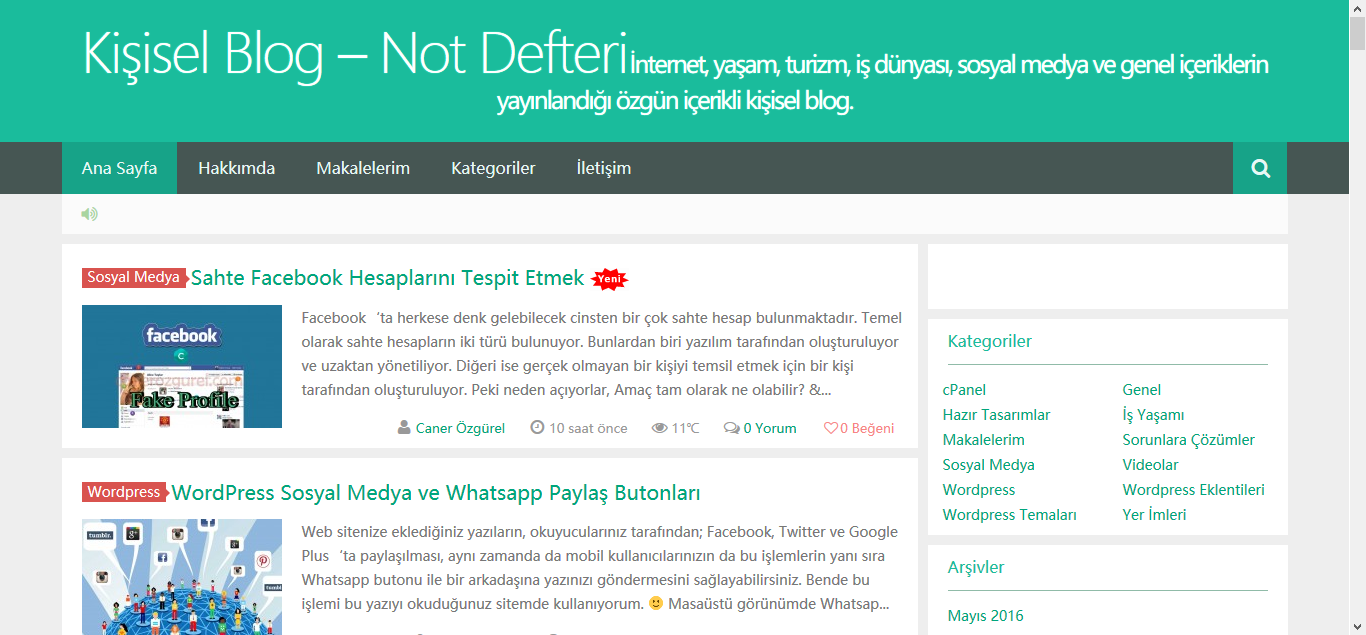Open Makalelerim in the navigation bar
The height and width of the screenshot is (635, 1366).
tap(363, 168)
